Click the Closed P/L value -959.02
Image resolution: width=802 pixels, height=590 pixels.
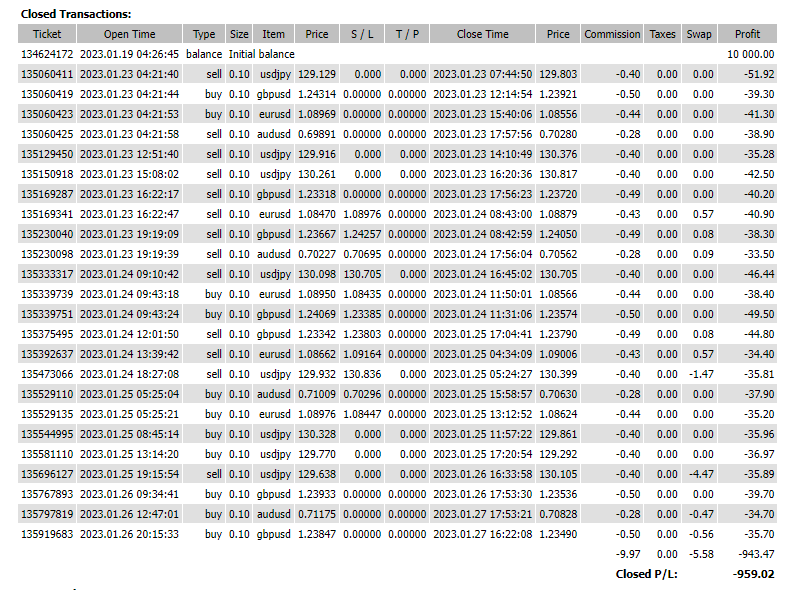click(x=754, y=574)
